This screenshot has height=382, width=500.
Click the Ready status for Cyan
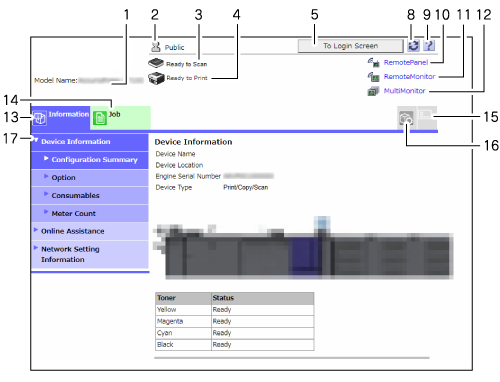pos(222,333)
